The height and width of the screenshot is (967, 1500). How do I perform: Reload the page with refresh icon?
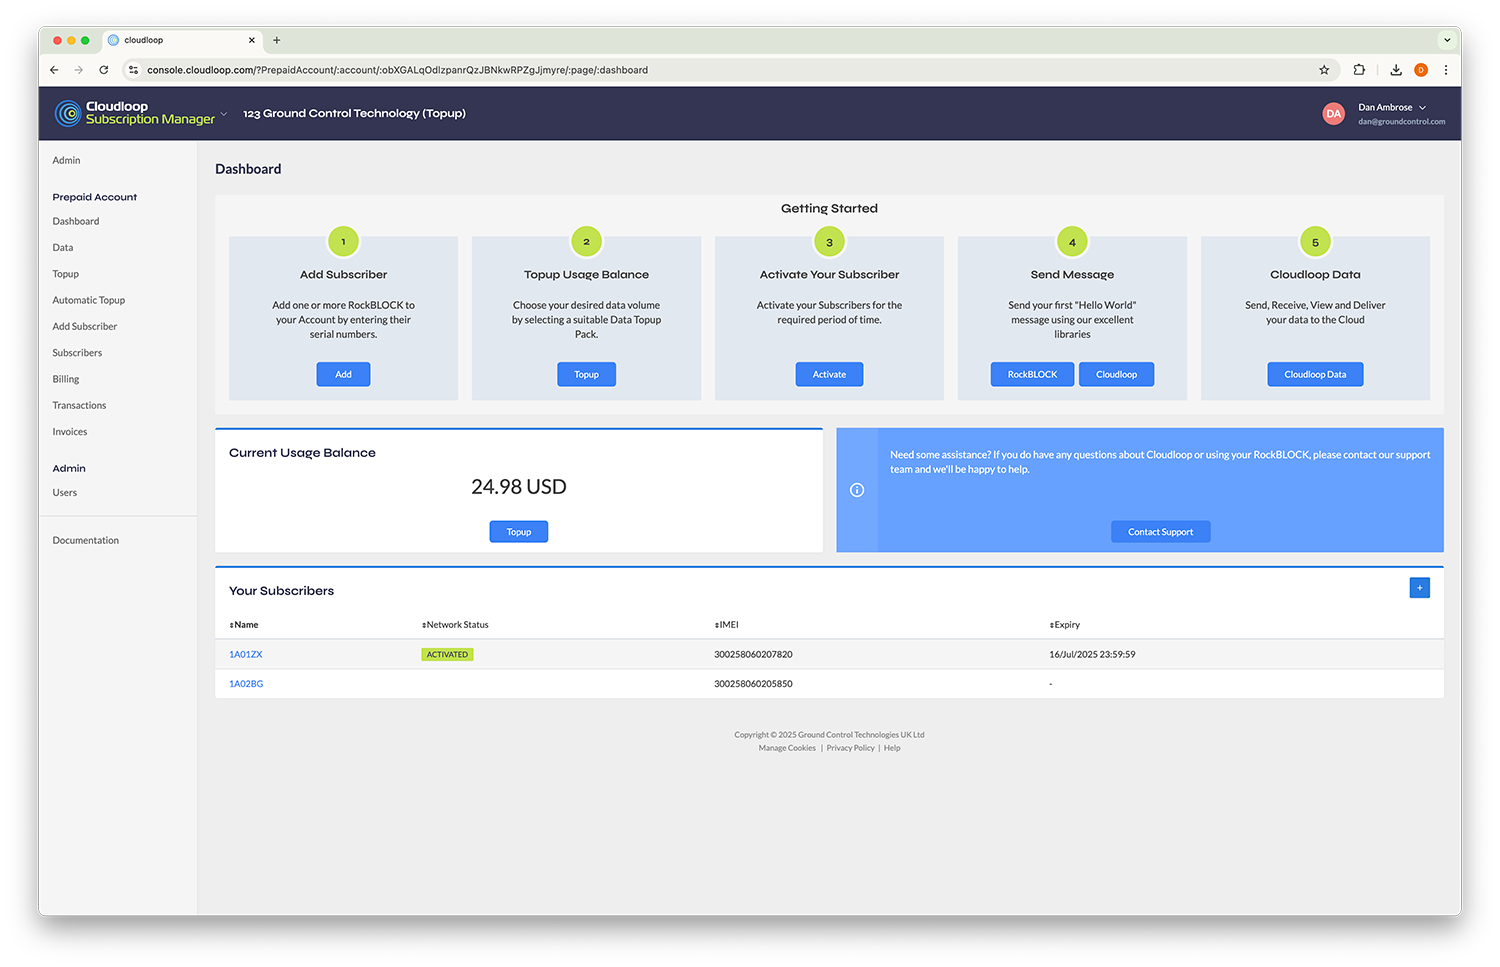104,70
